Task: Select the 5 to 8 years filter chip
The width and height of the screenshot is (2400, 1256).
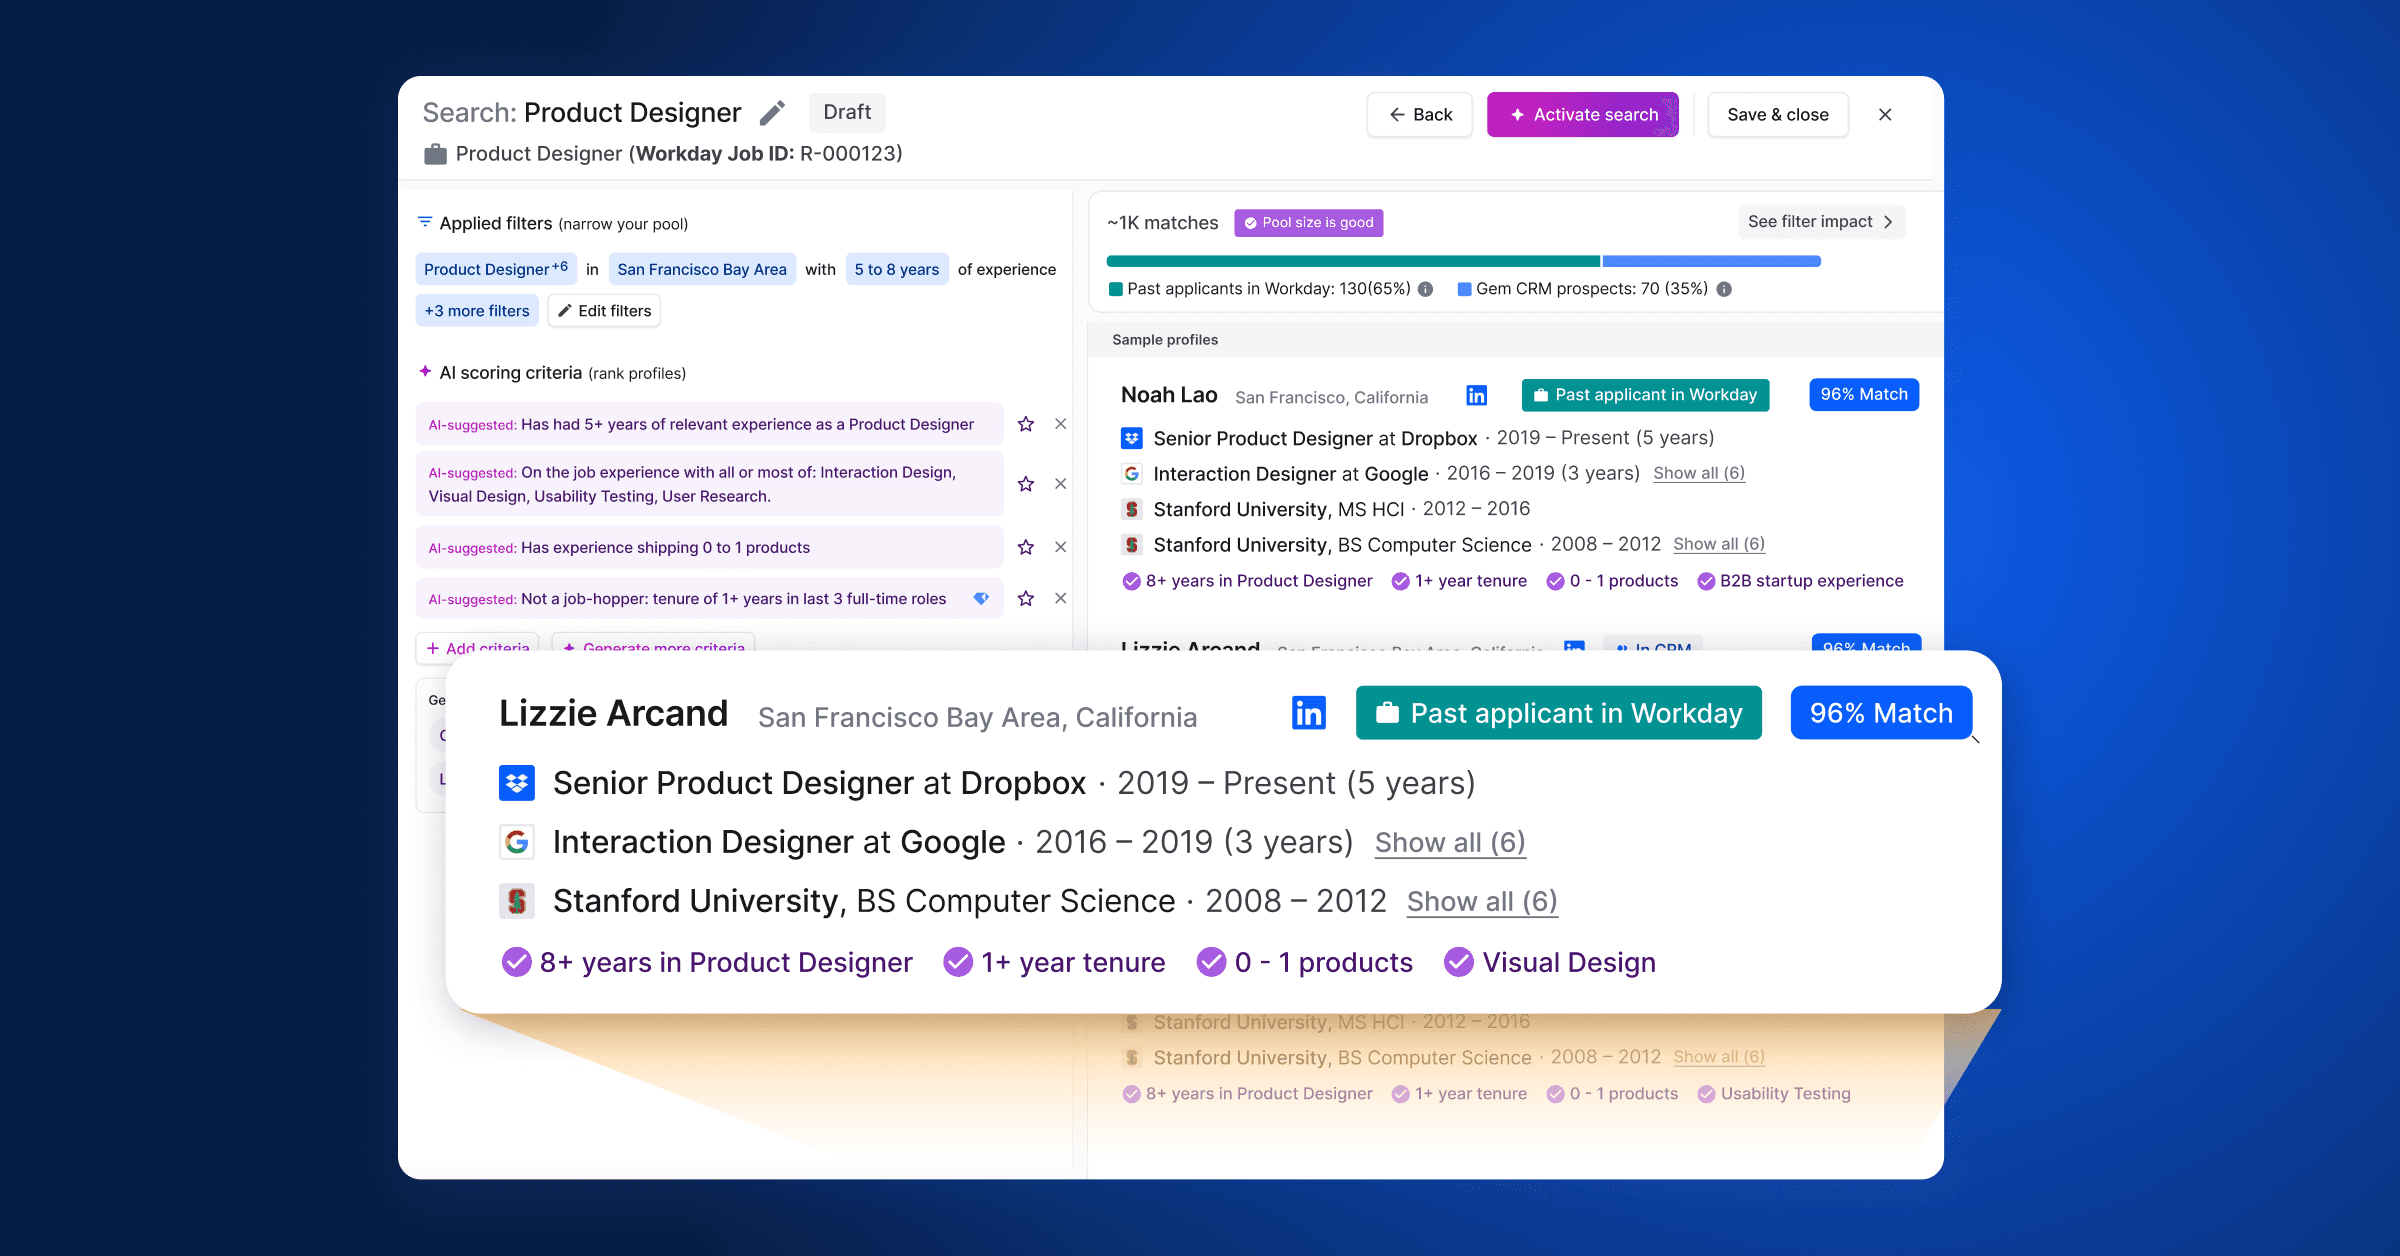Action: tap(896, 269)
